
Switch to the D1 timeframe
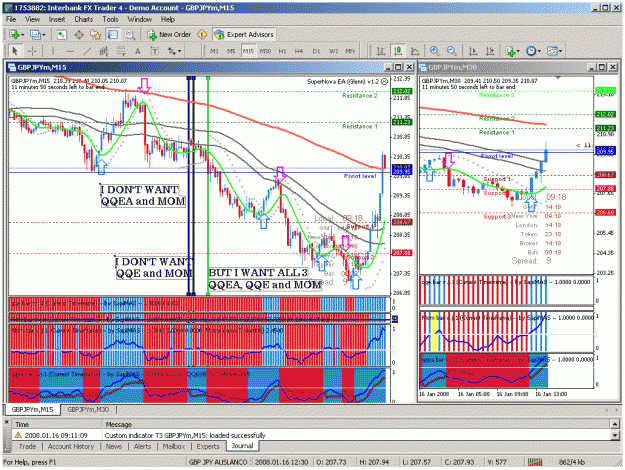tap(316, 51)
